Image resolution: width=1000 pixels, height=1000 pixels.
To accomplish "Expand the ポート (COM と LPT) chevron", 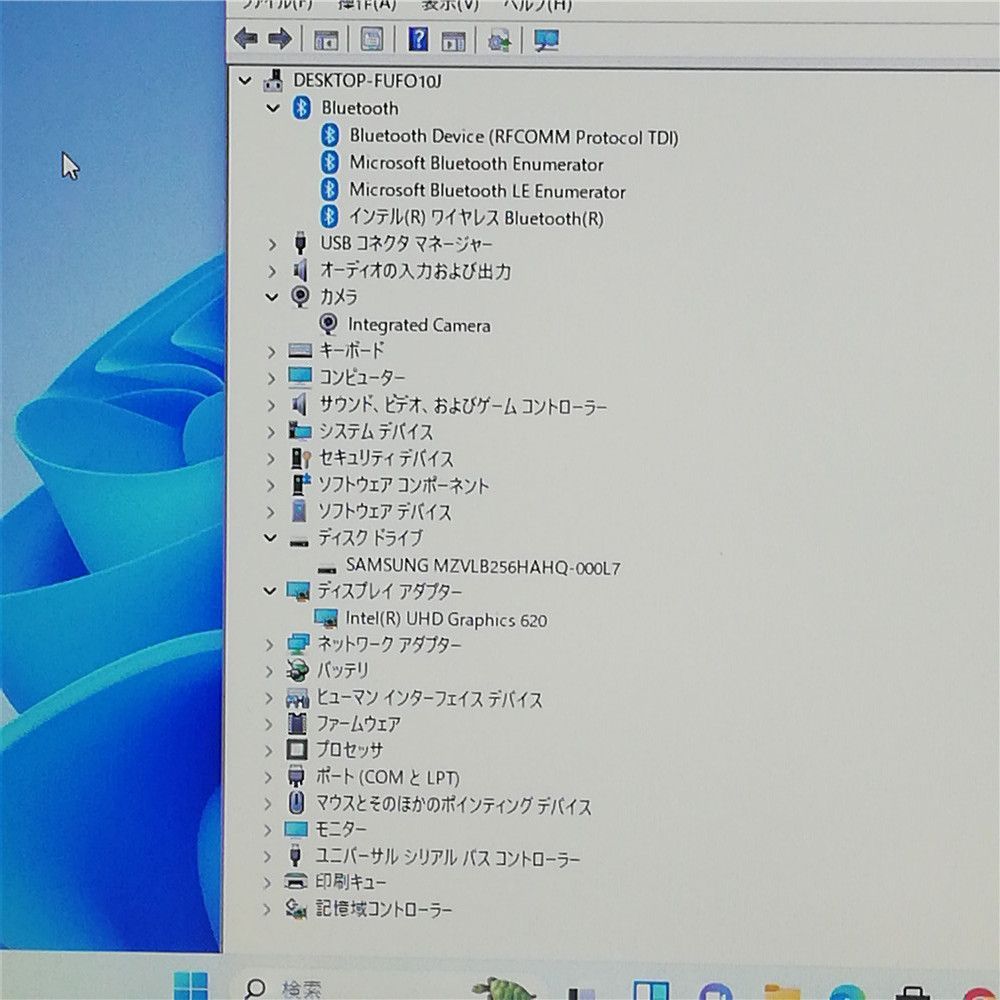I will [x=268, y=777].
